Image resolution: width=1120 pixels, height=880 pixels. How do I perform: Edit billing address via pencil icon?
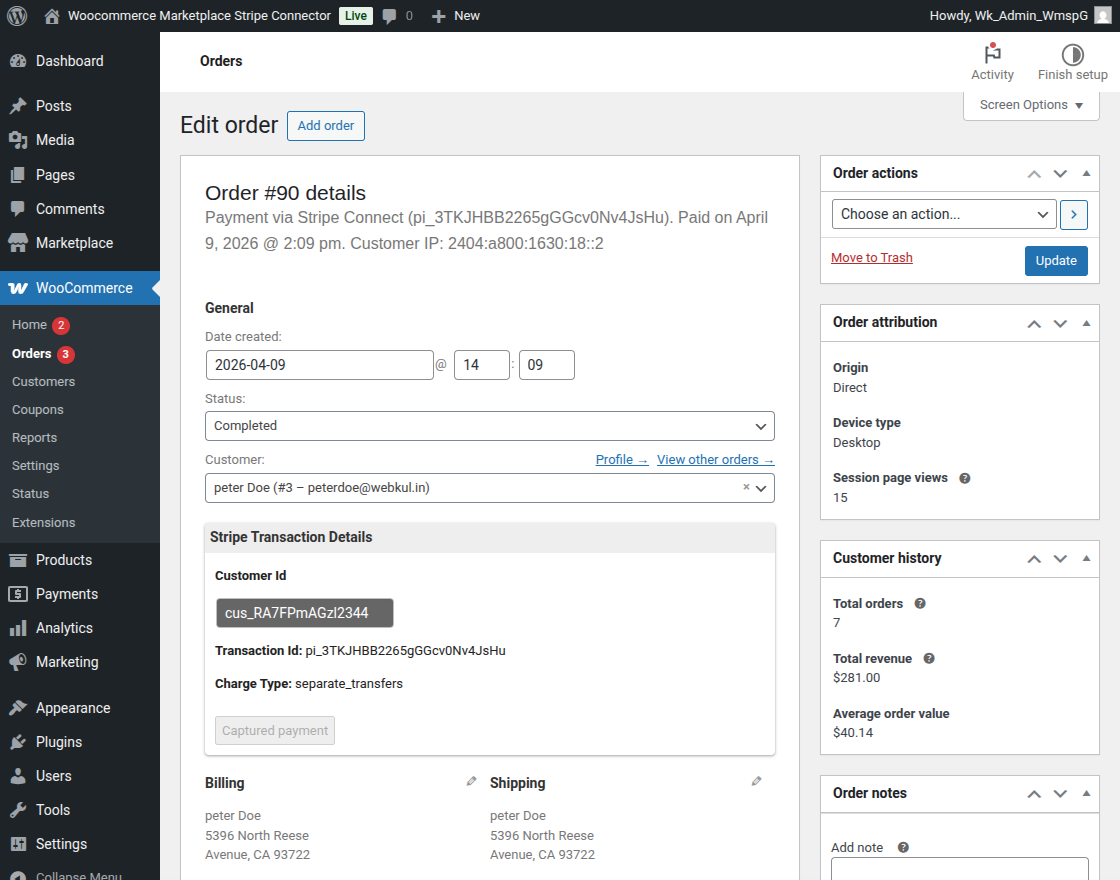[x=471, y=782]
